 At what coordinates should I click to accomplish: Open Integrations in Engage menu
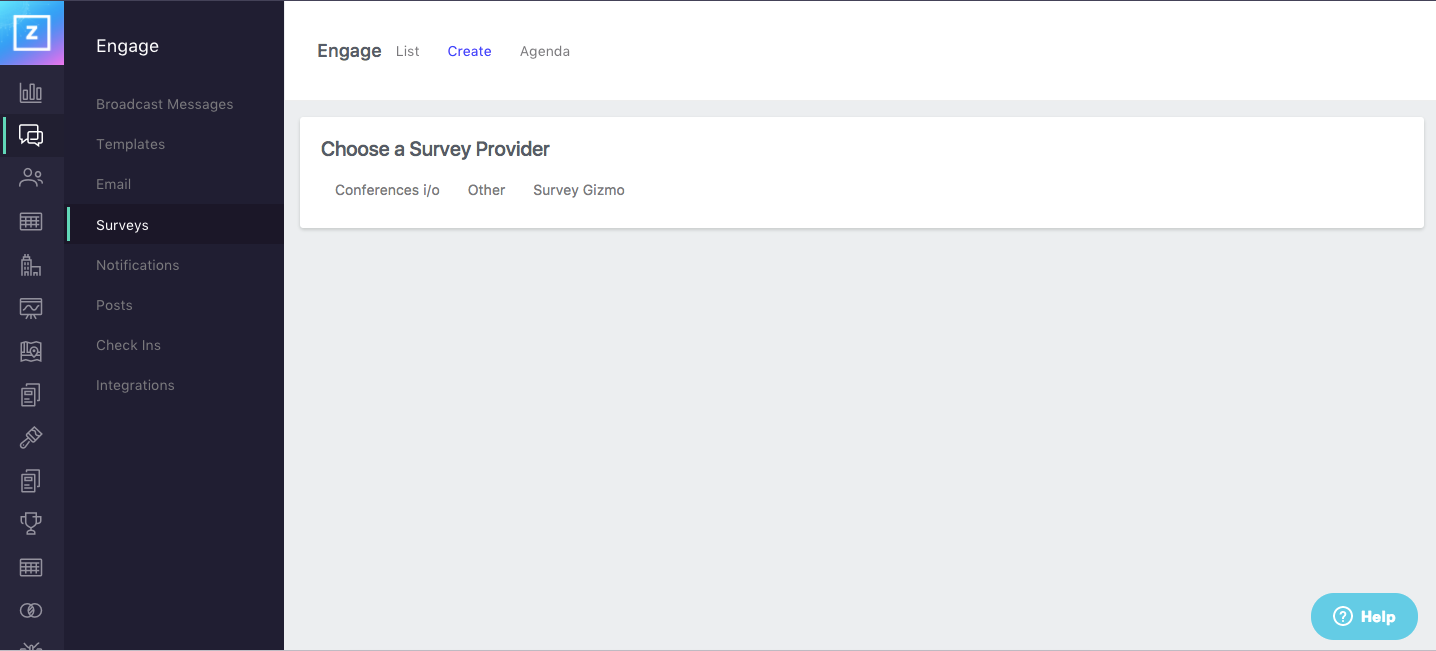(135, 385)
